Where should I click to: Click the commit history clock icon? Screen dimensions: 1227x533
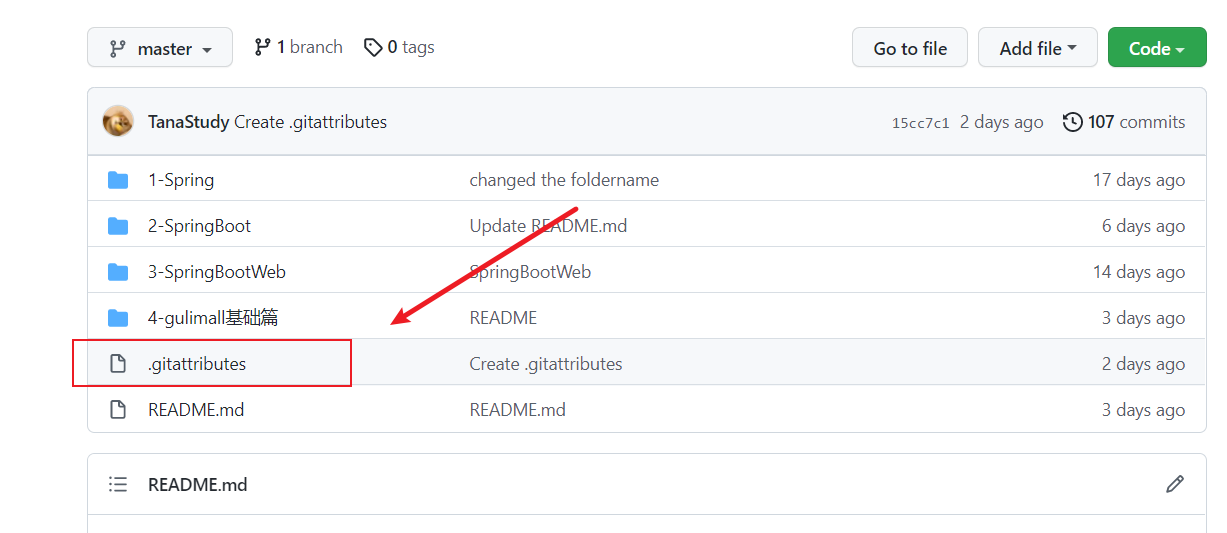[x=1073, y=122]
